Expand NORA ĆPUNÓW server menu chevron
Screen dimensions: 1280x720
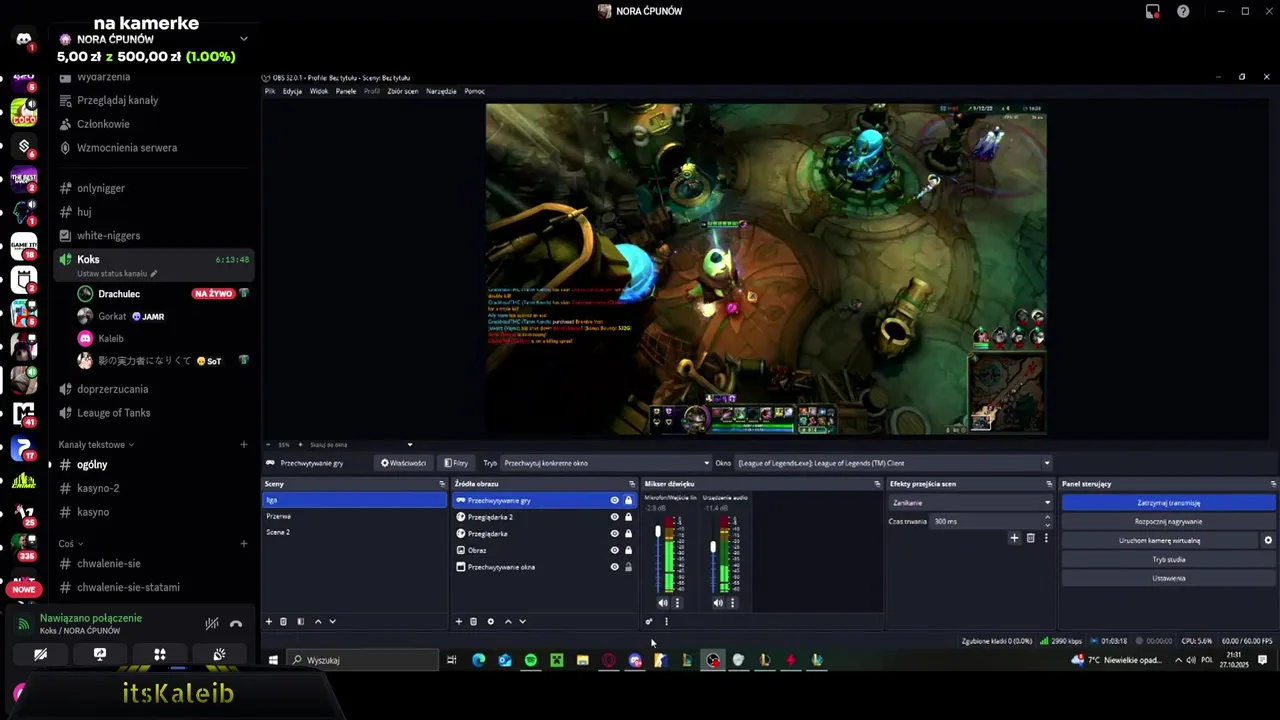point(243,39)
